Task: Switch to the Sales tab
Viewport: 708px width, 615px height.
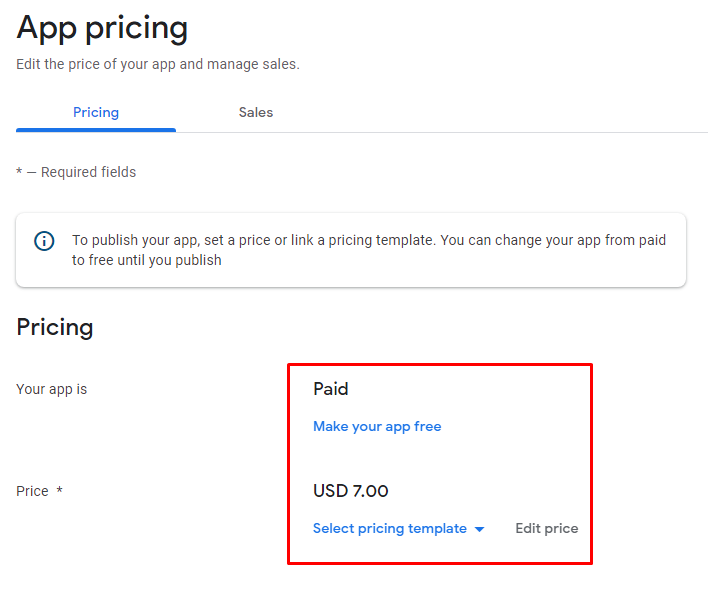Action: (x=256, y=112)
